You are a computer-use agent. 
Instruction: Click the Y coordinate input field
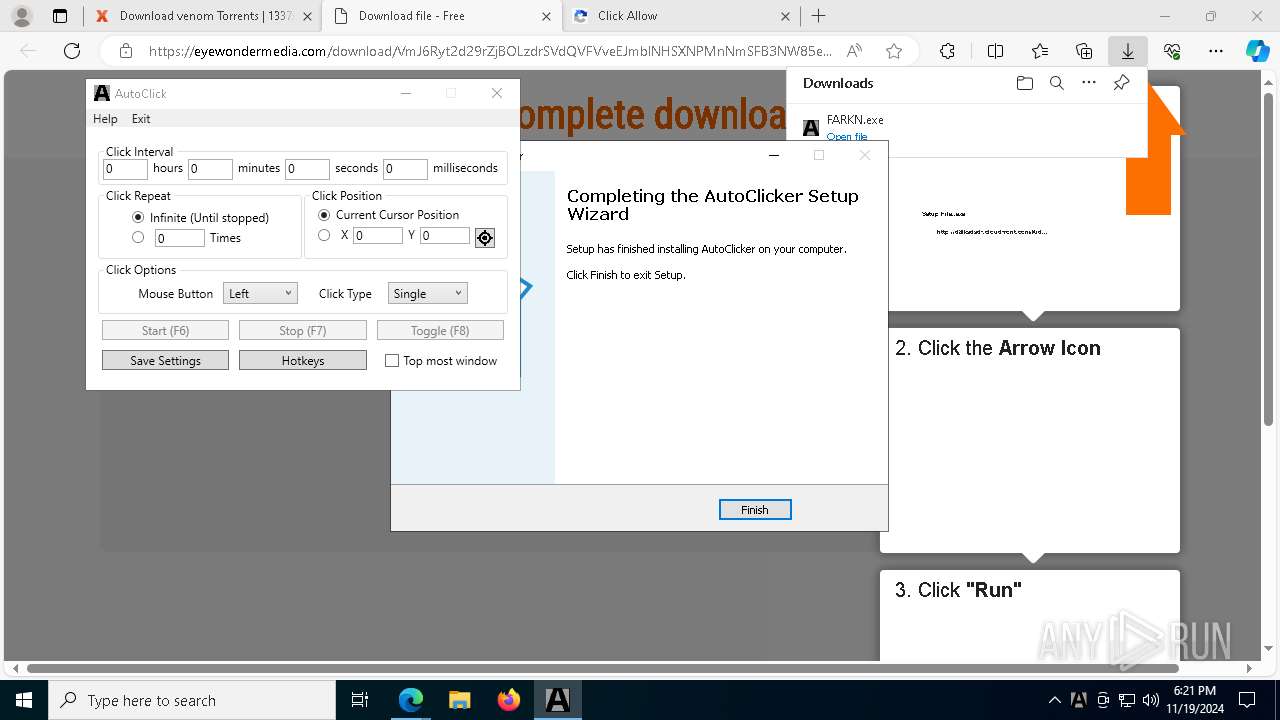pyautogui.click(x=445, y=236)
